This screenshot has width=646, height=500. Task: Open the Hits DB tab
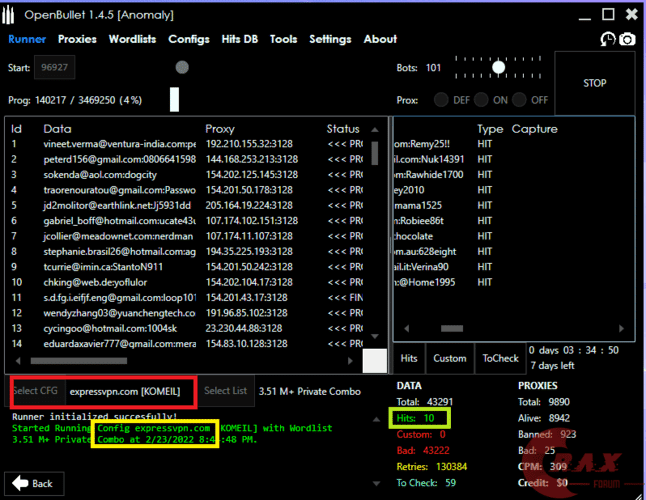(x=239, y=39)
